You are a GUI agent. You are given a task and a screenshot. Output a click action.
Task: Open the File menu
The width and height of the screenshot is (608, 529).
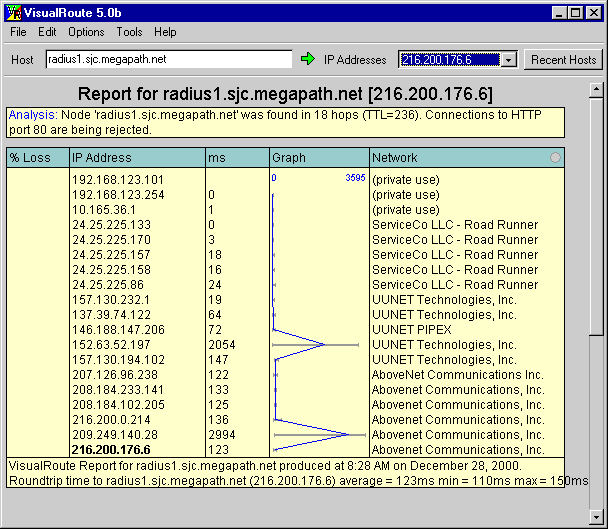coord(18,32)
